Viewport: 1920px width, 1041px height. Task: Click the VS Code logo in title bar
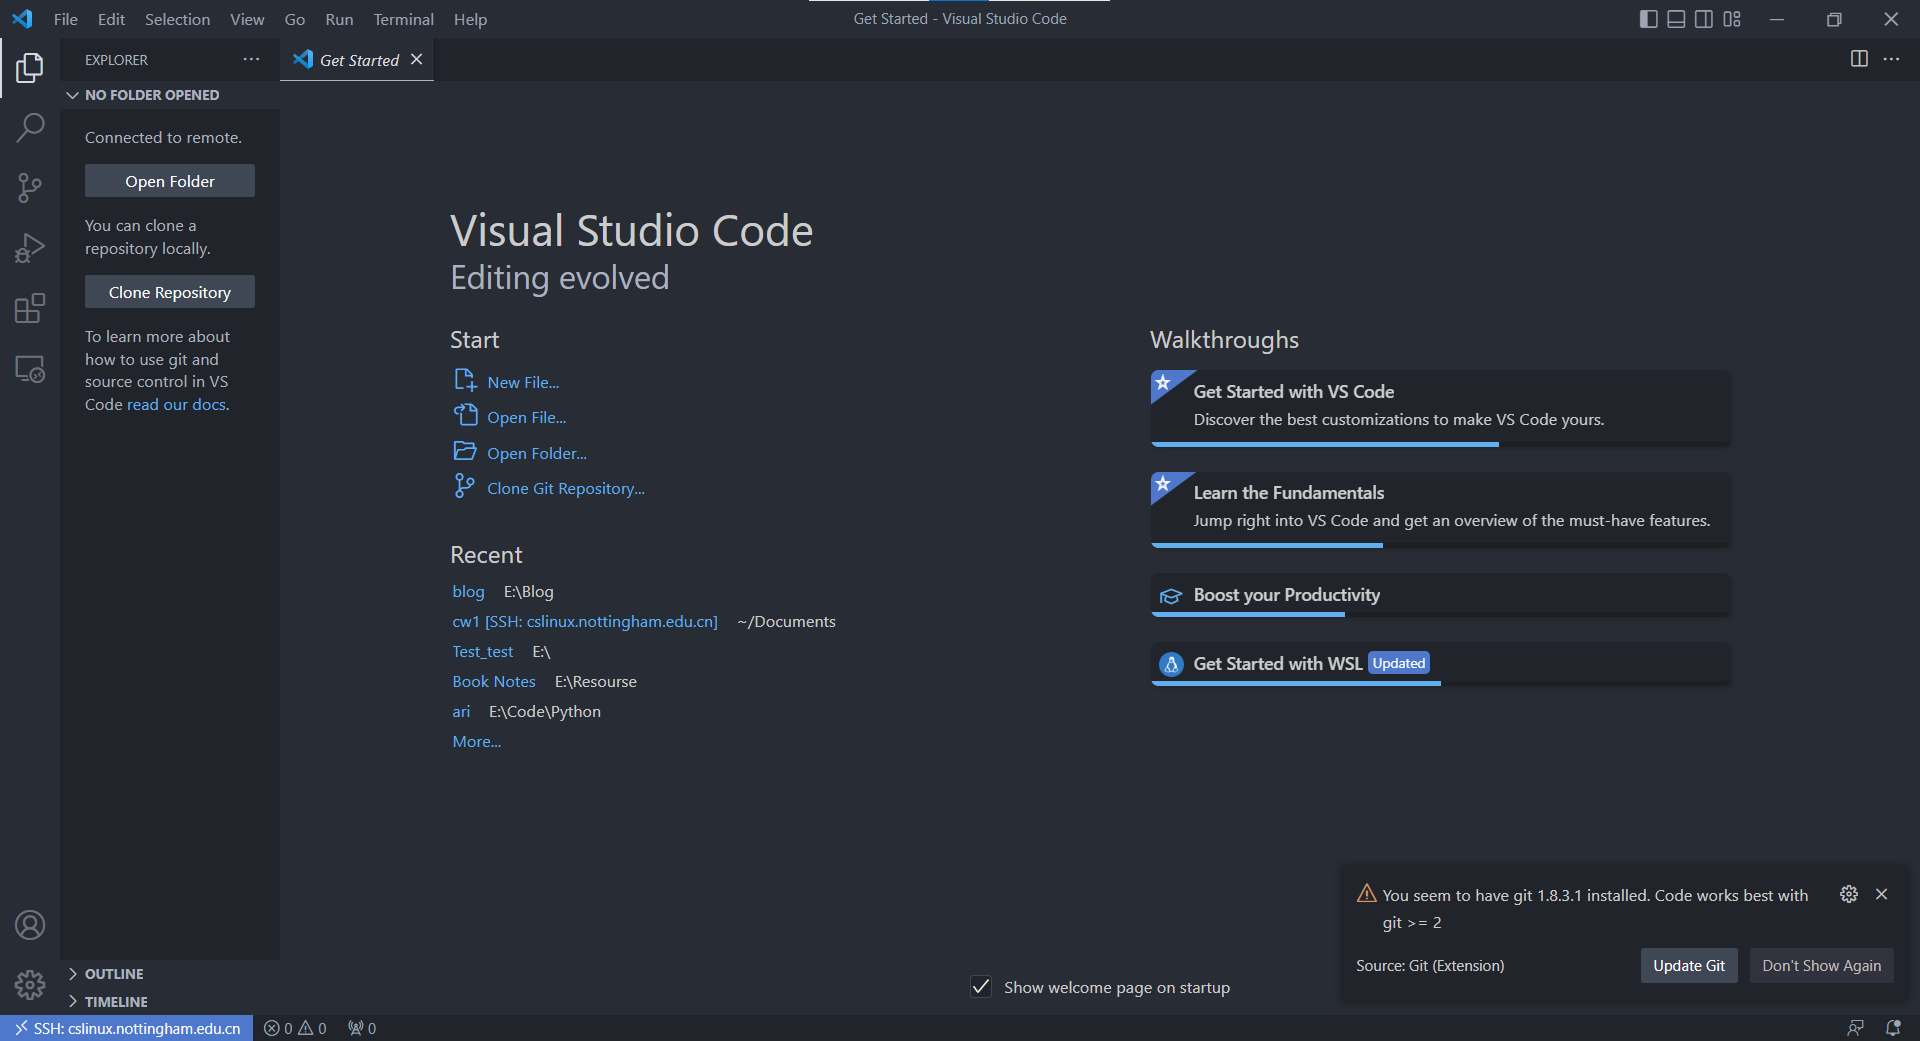pos(22,19)
